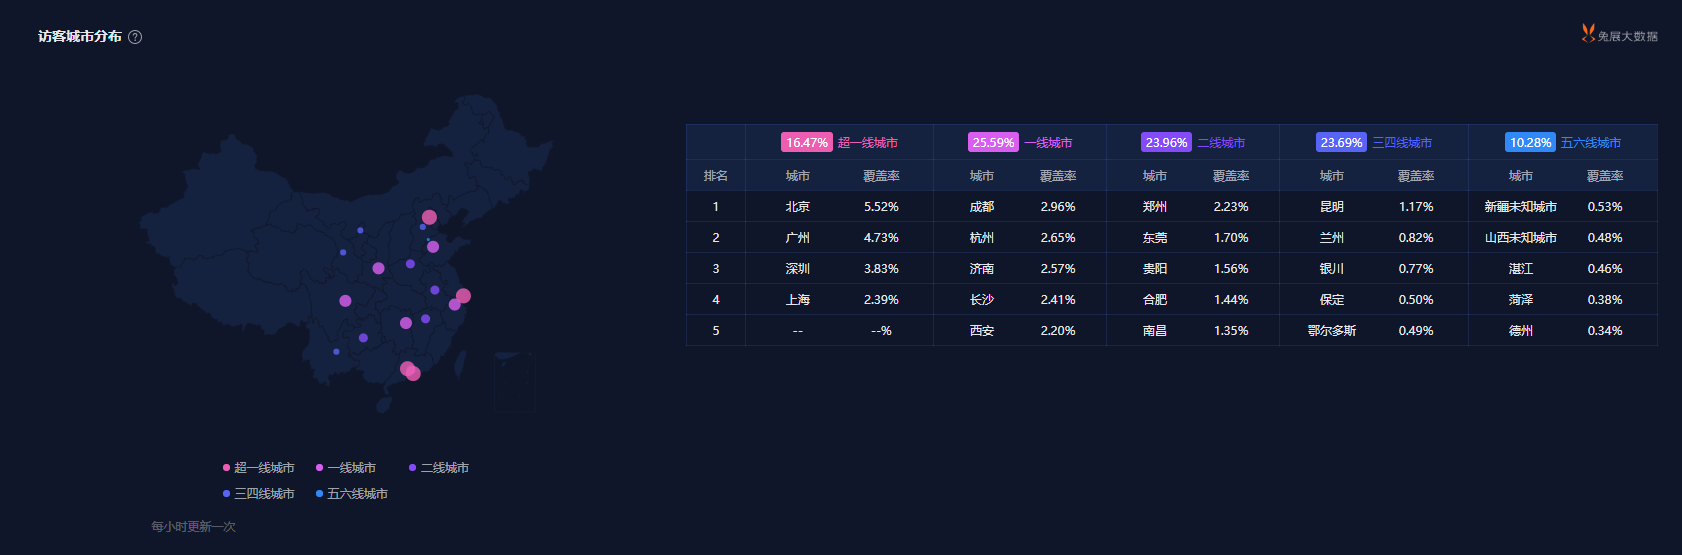Select the 北京 cell in the table
The image size is (1682, 555).
pyautogui.click(x=797, y=207)
